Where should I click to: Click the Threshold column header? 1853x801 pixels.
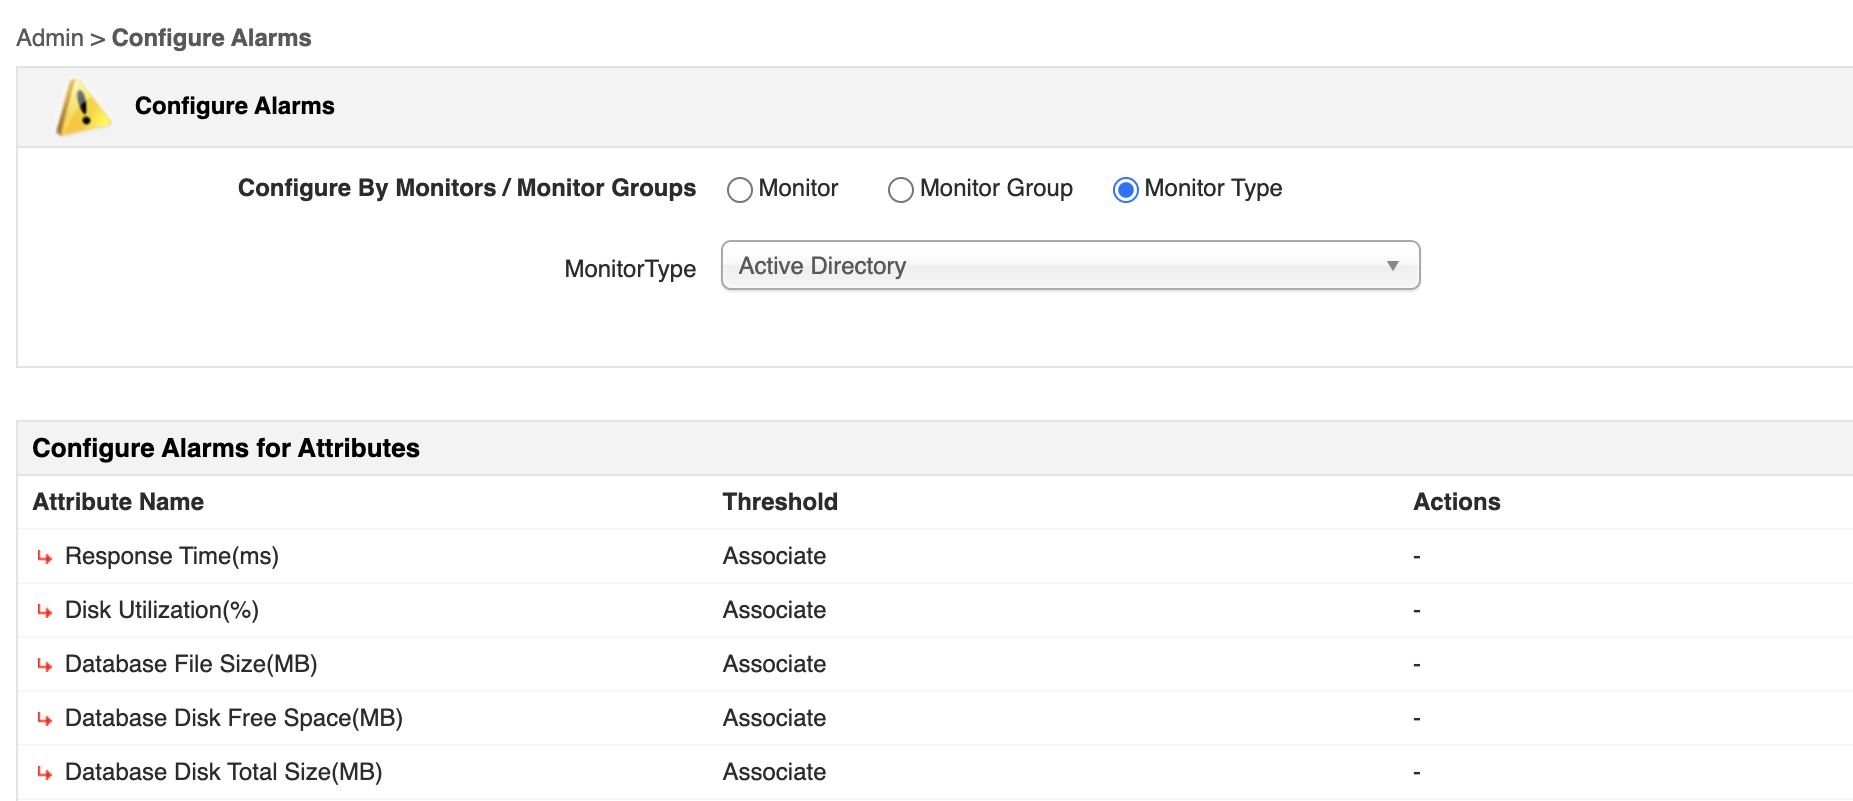click(x=780, y=502)
